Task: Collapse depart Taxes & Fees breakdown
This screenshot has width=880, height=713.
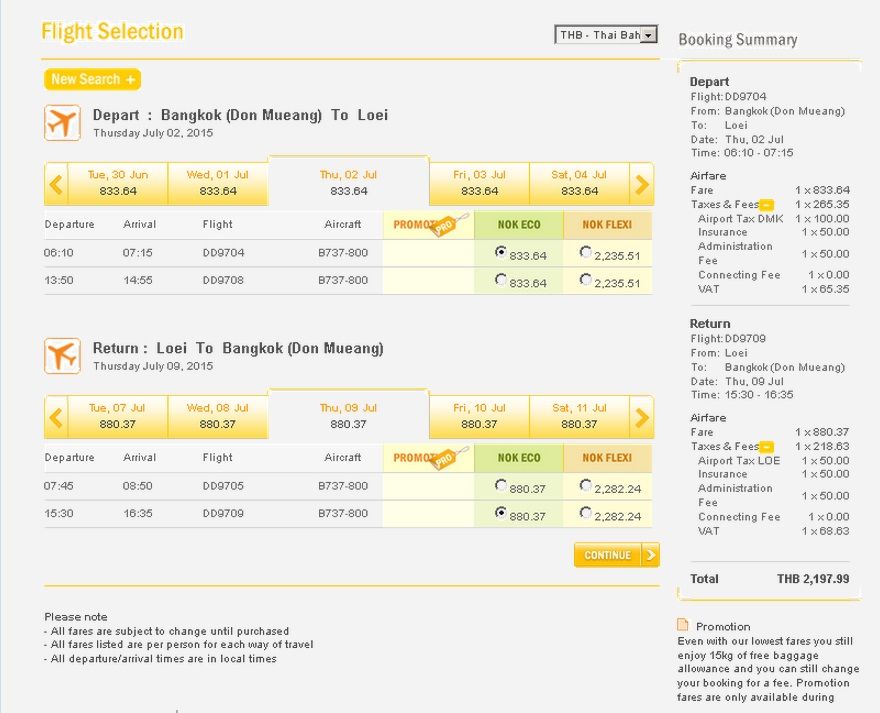Action: click(x=767, y=205)
